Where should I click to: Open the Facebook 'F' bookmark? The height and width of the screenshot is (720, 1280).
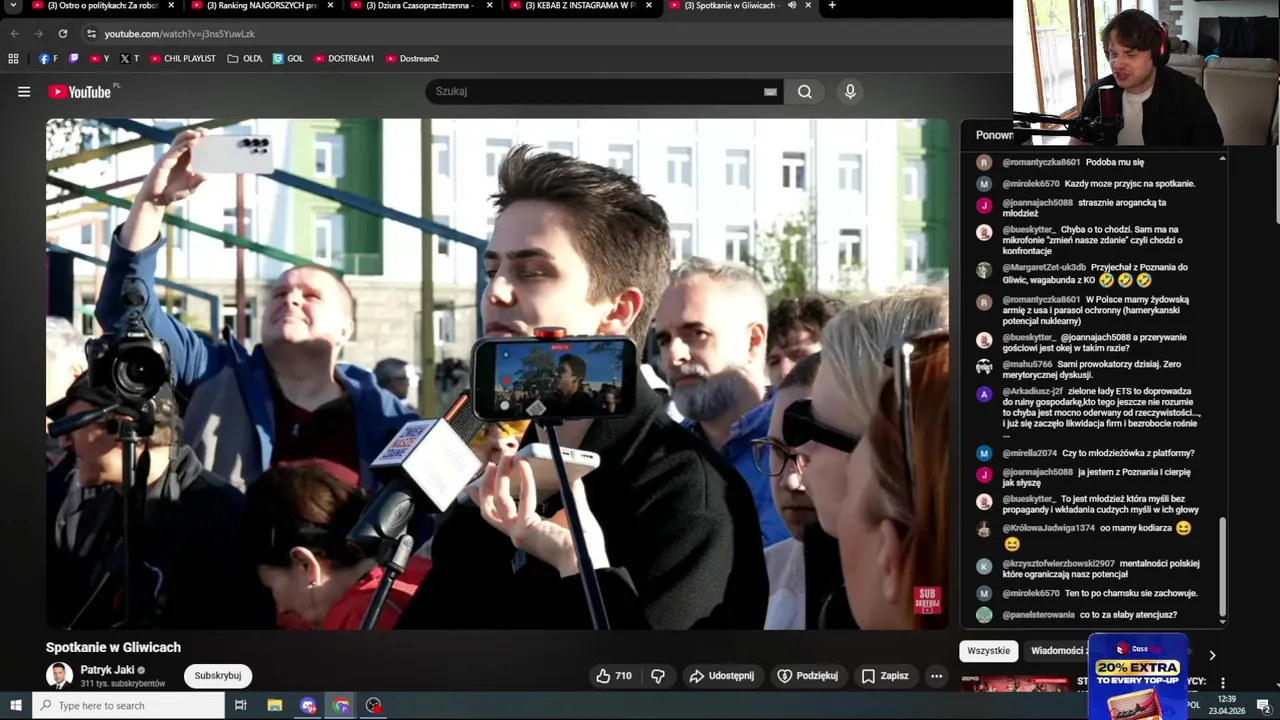click(x=48, y=59)
